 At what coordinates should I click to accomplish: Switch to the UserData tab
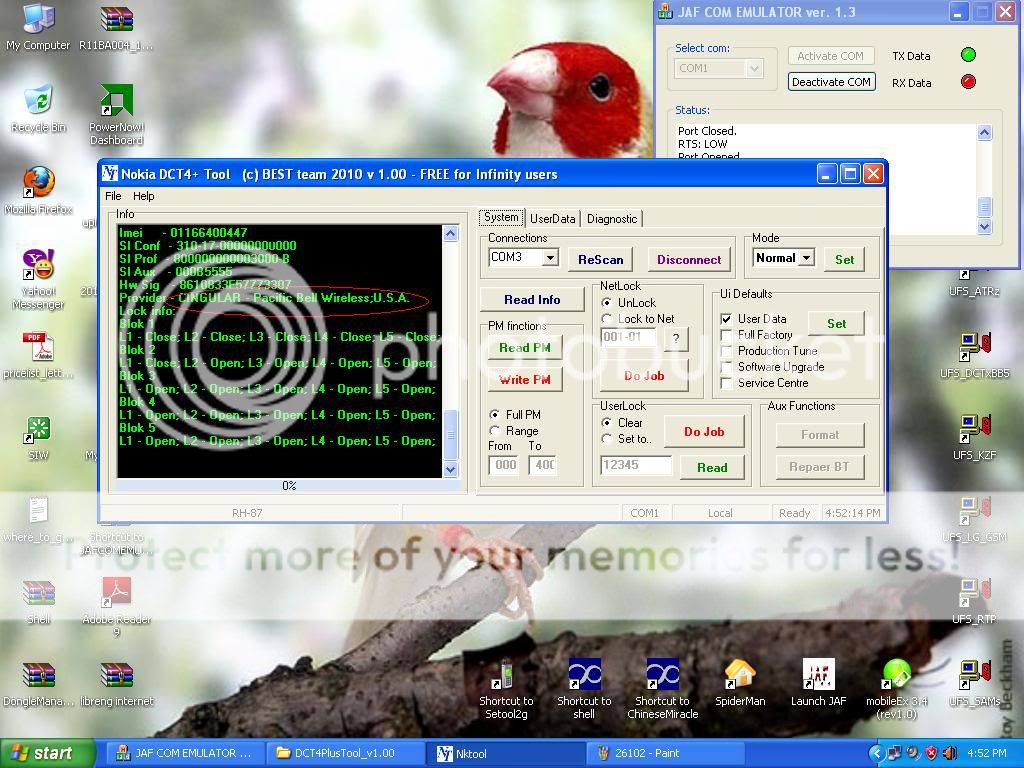tap(552, 219)
